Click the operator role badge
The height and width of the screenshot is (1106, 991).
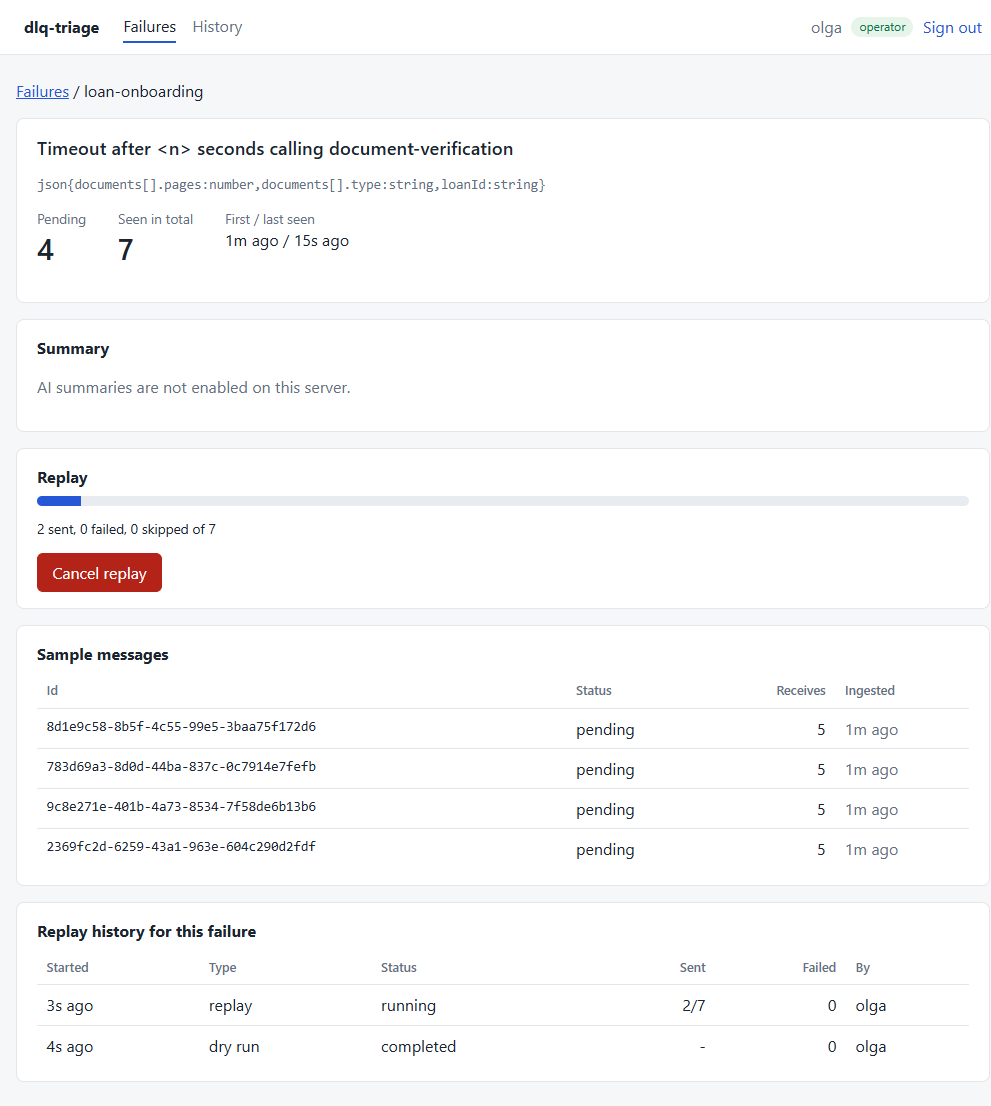coord(882,27)
